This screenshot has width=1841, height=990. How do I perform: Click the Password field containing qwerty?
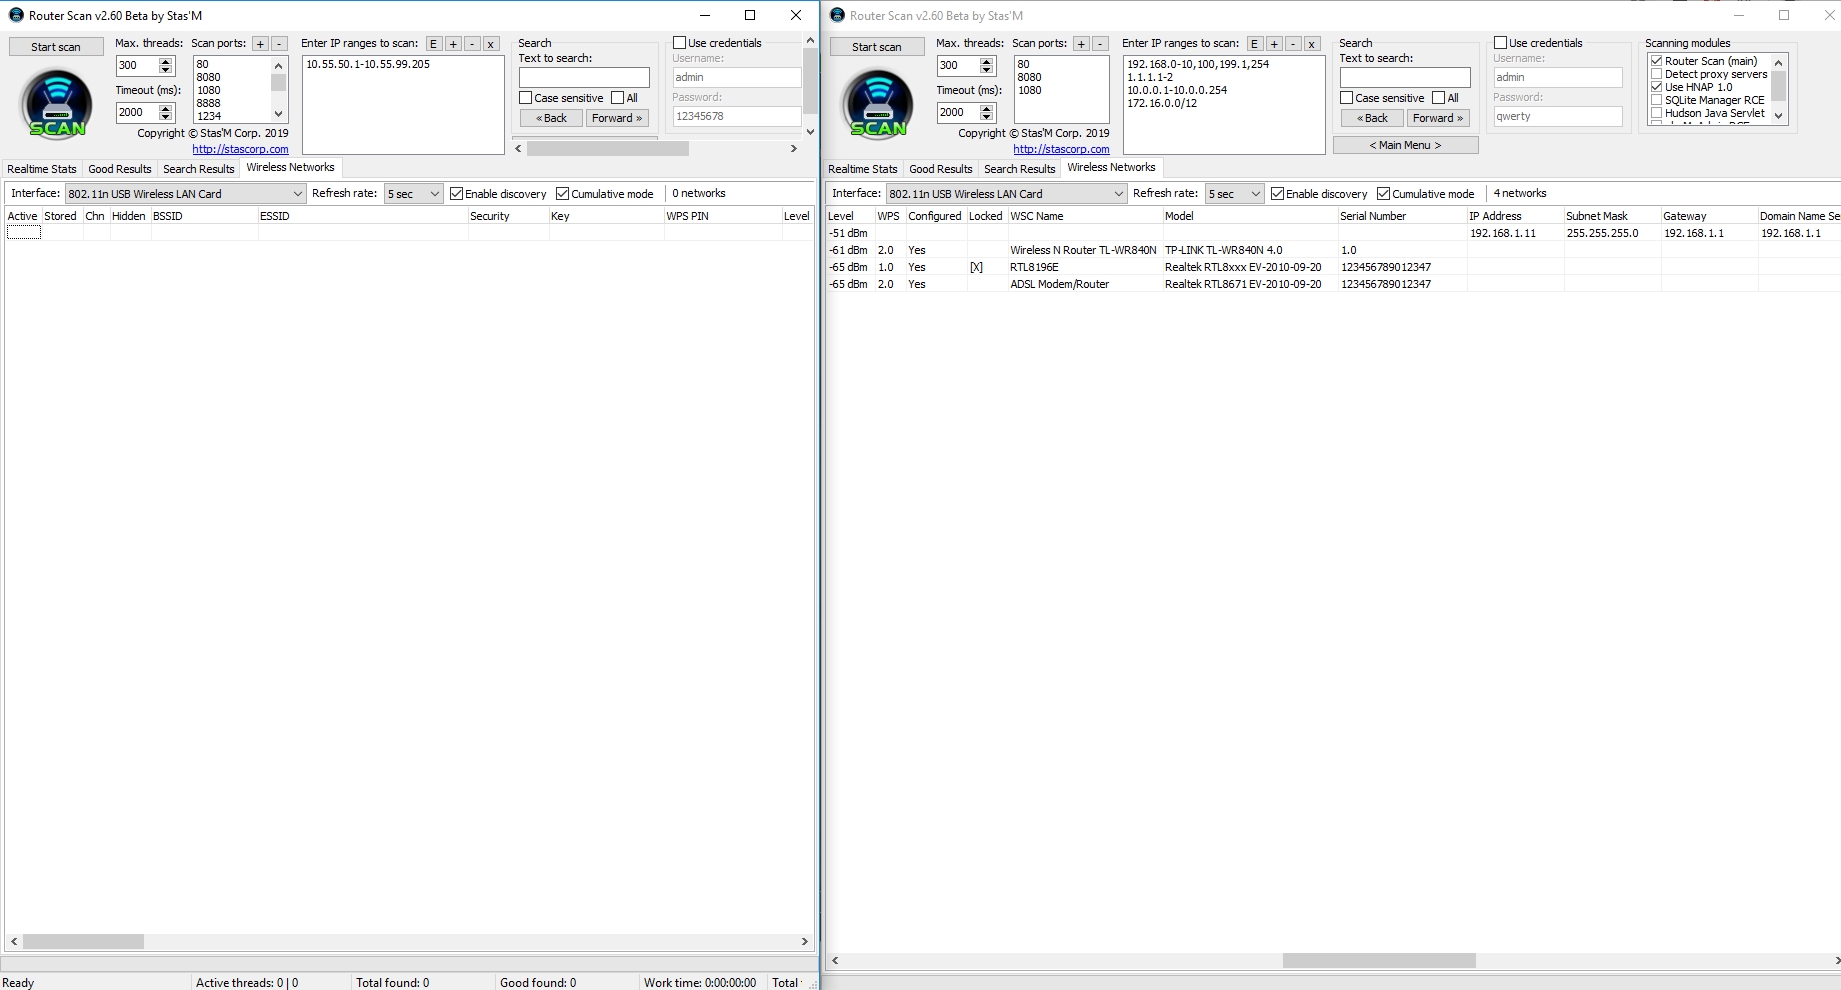1557,117
